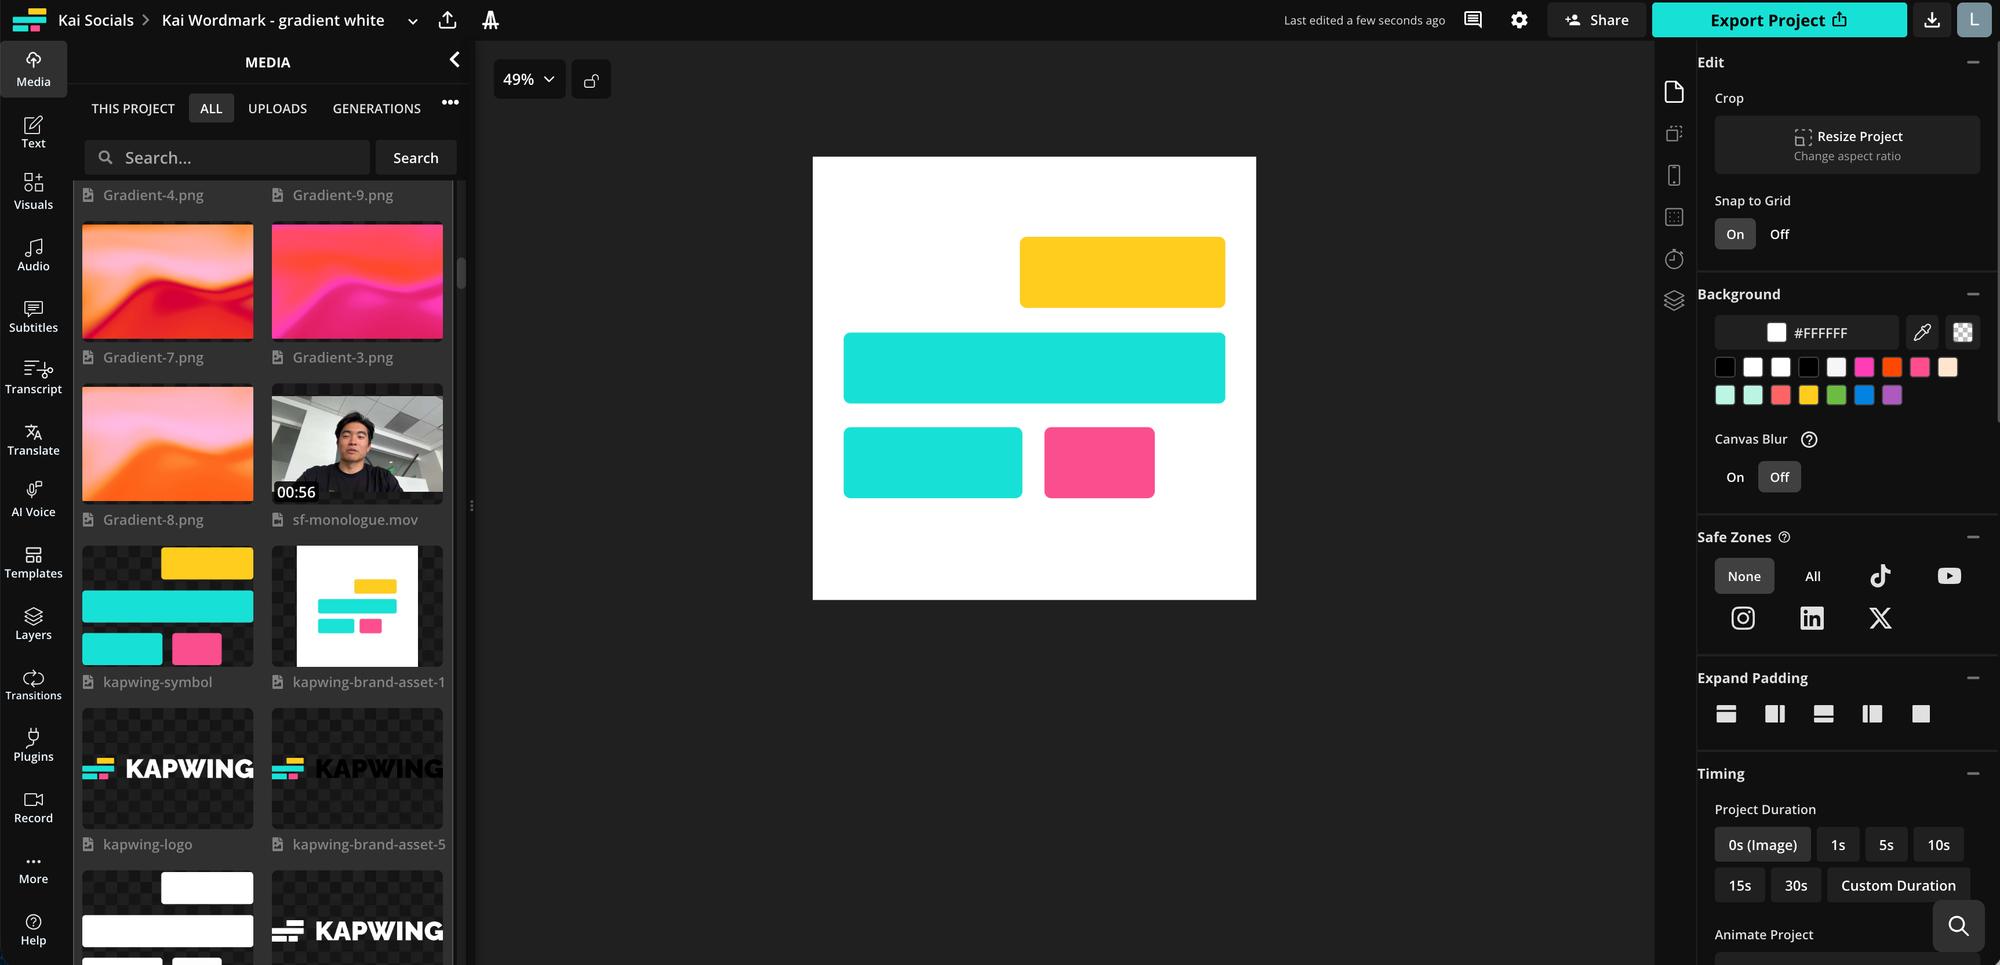The height and width of the screenshot is (965, 2000).
Task: Select the 30s project duration
Action: point(1796,885)
